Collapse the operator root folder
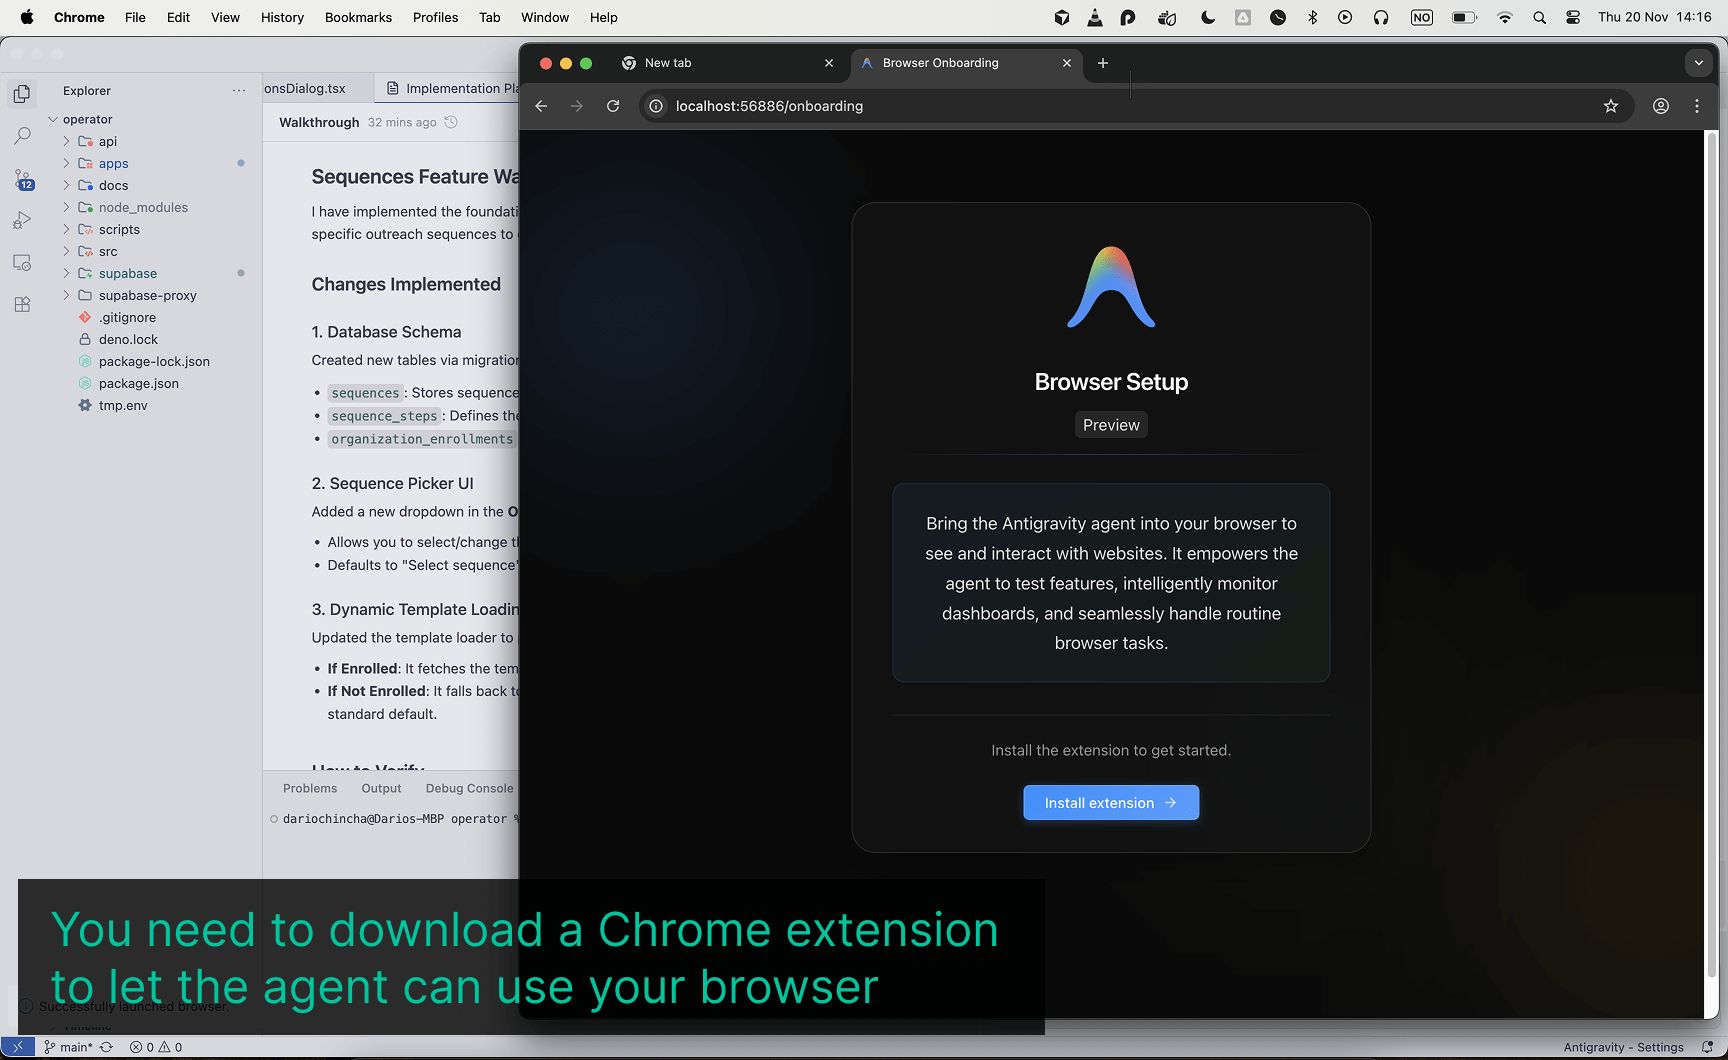This screenshot has height=1060, width=1728. [53, 119]
